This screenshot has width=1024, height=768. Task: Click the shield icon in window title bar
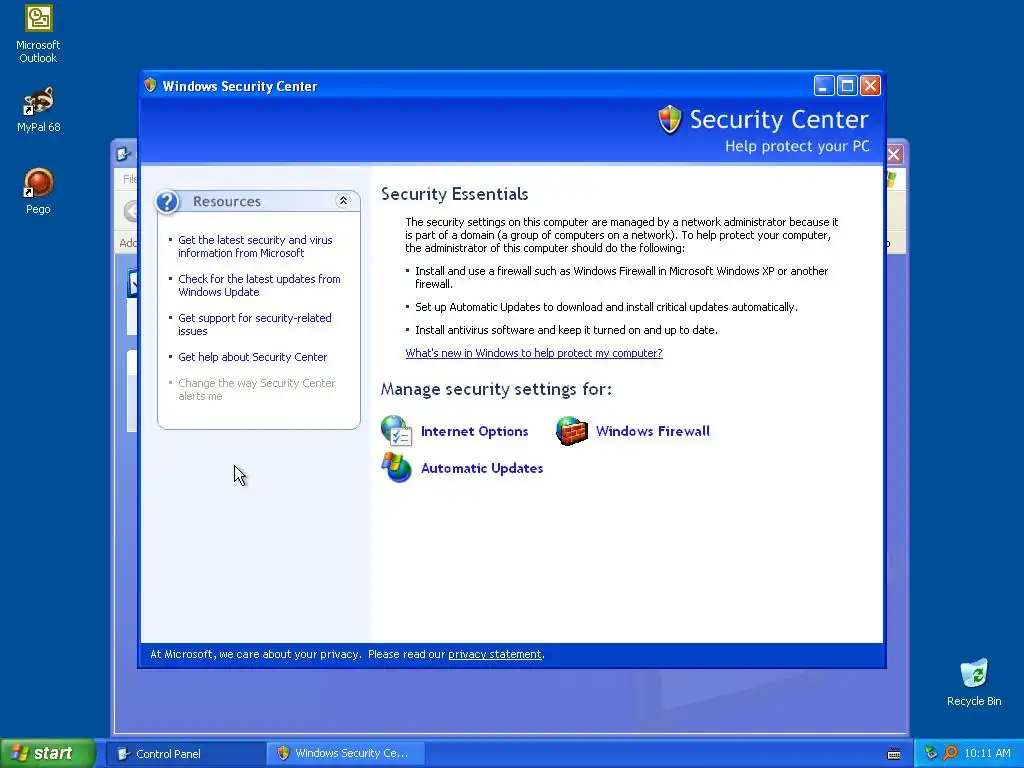(151, 85)
